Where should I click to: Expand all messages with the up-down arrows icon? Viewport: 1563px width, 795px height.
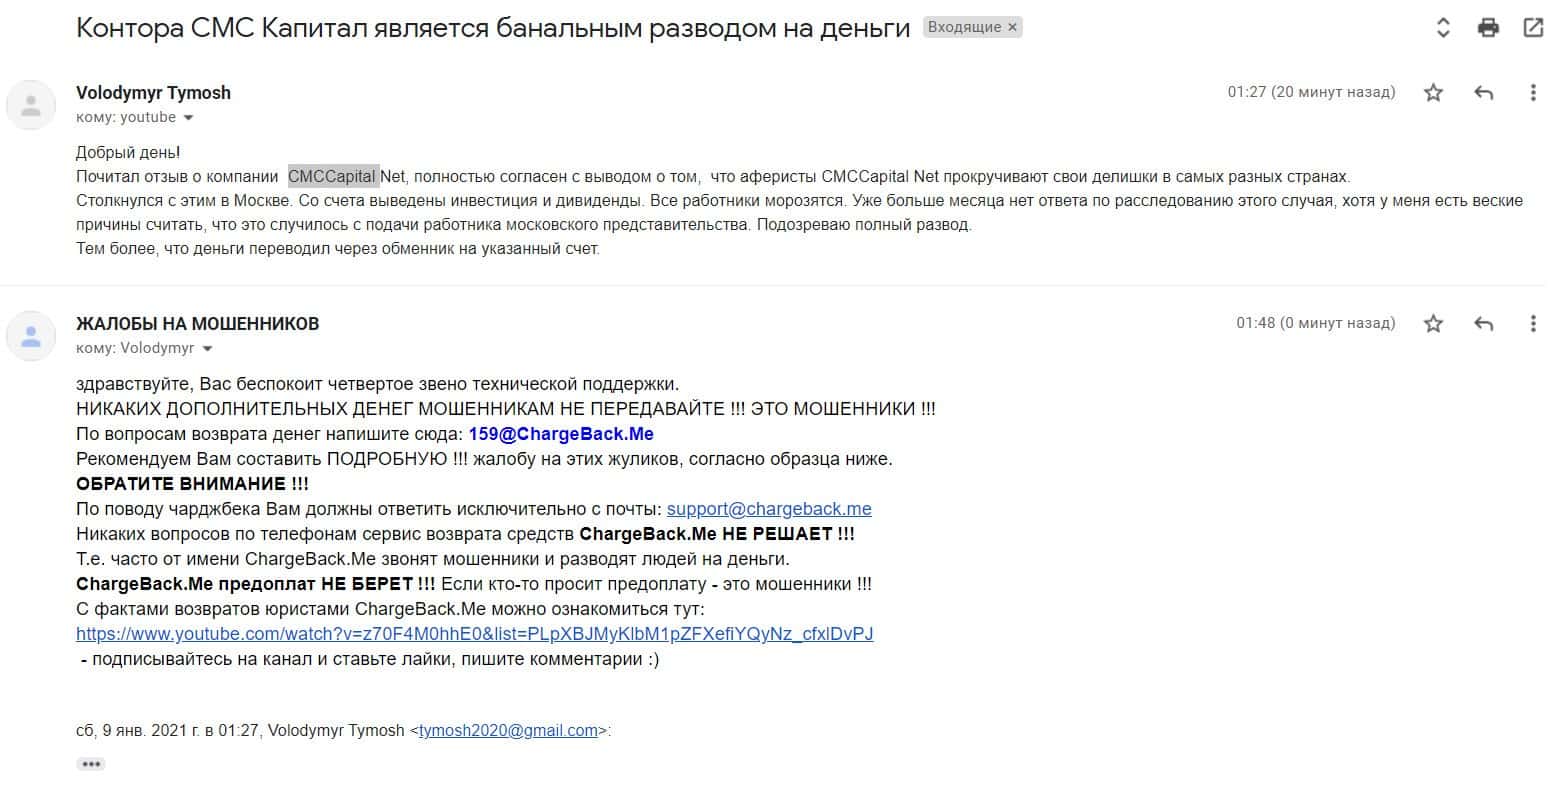tap(1443, 28)
